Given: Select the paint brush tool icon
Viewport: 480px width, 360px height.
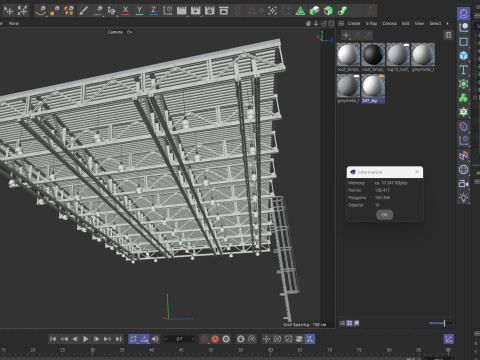Looking at the screenshot, I should (83, 11).
